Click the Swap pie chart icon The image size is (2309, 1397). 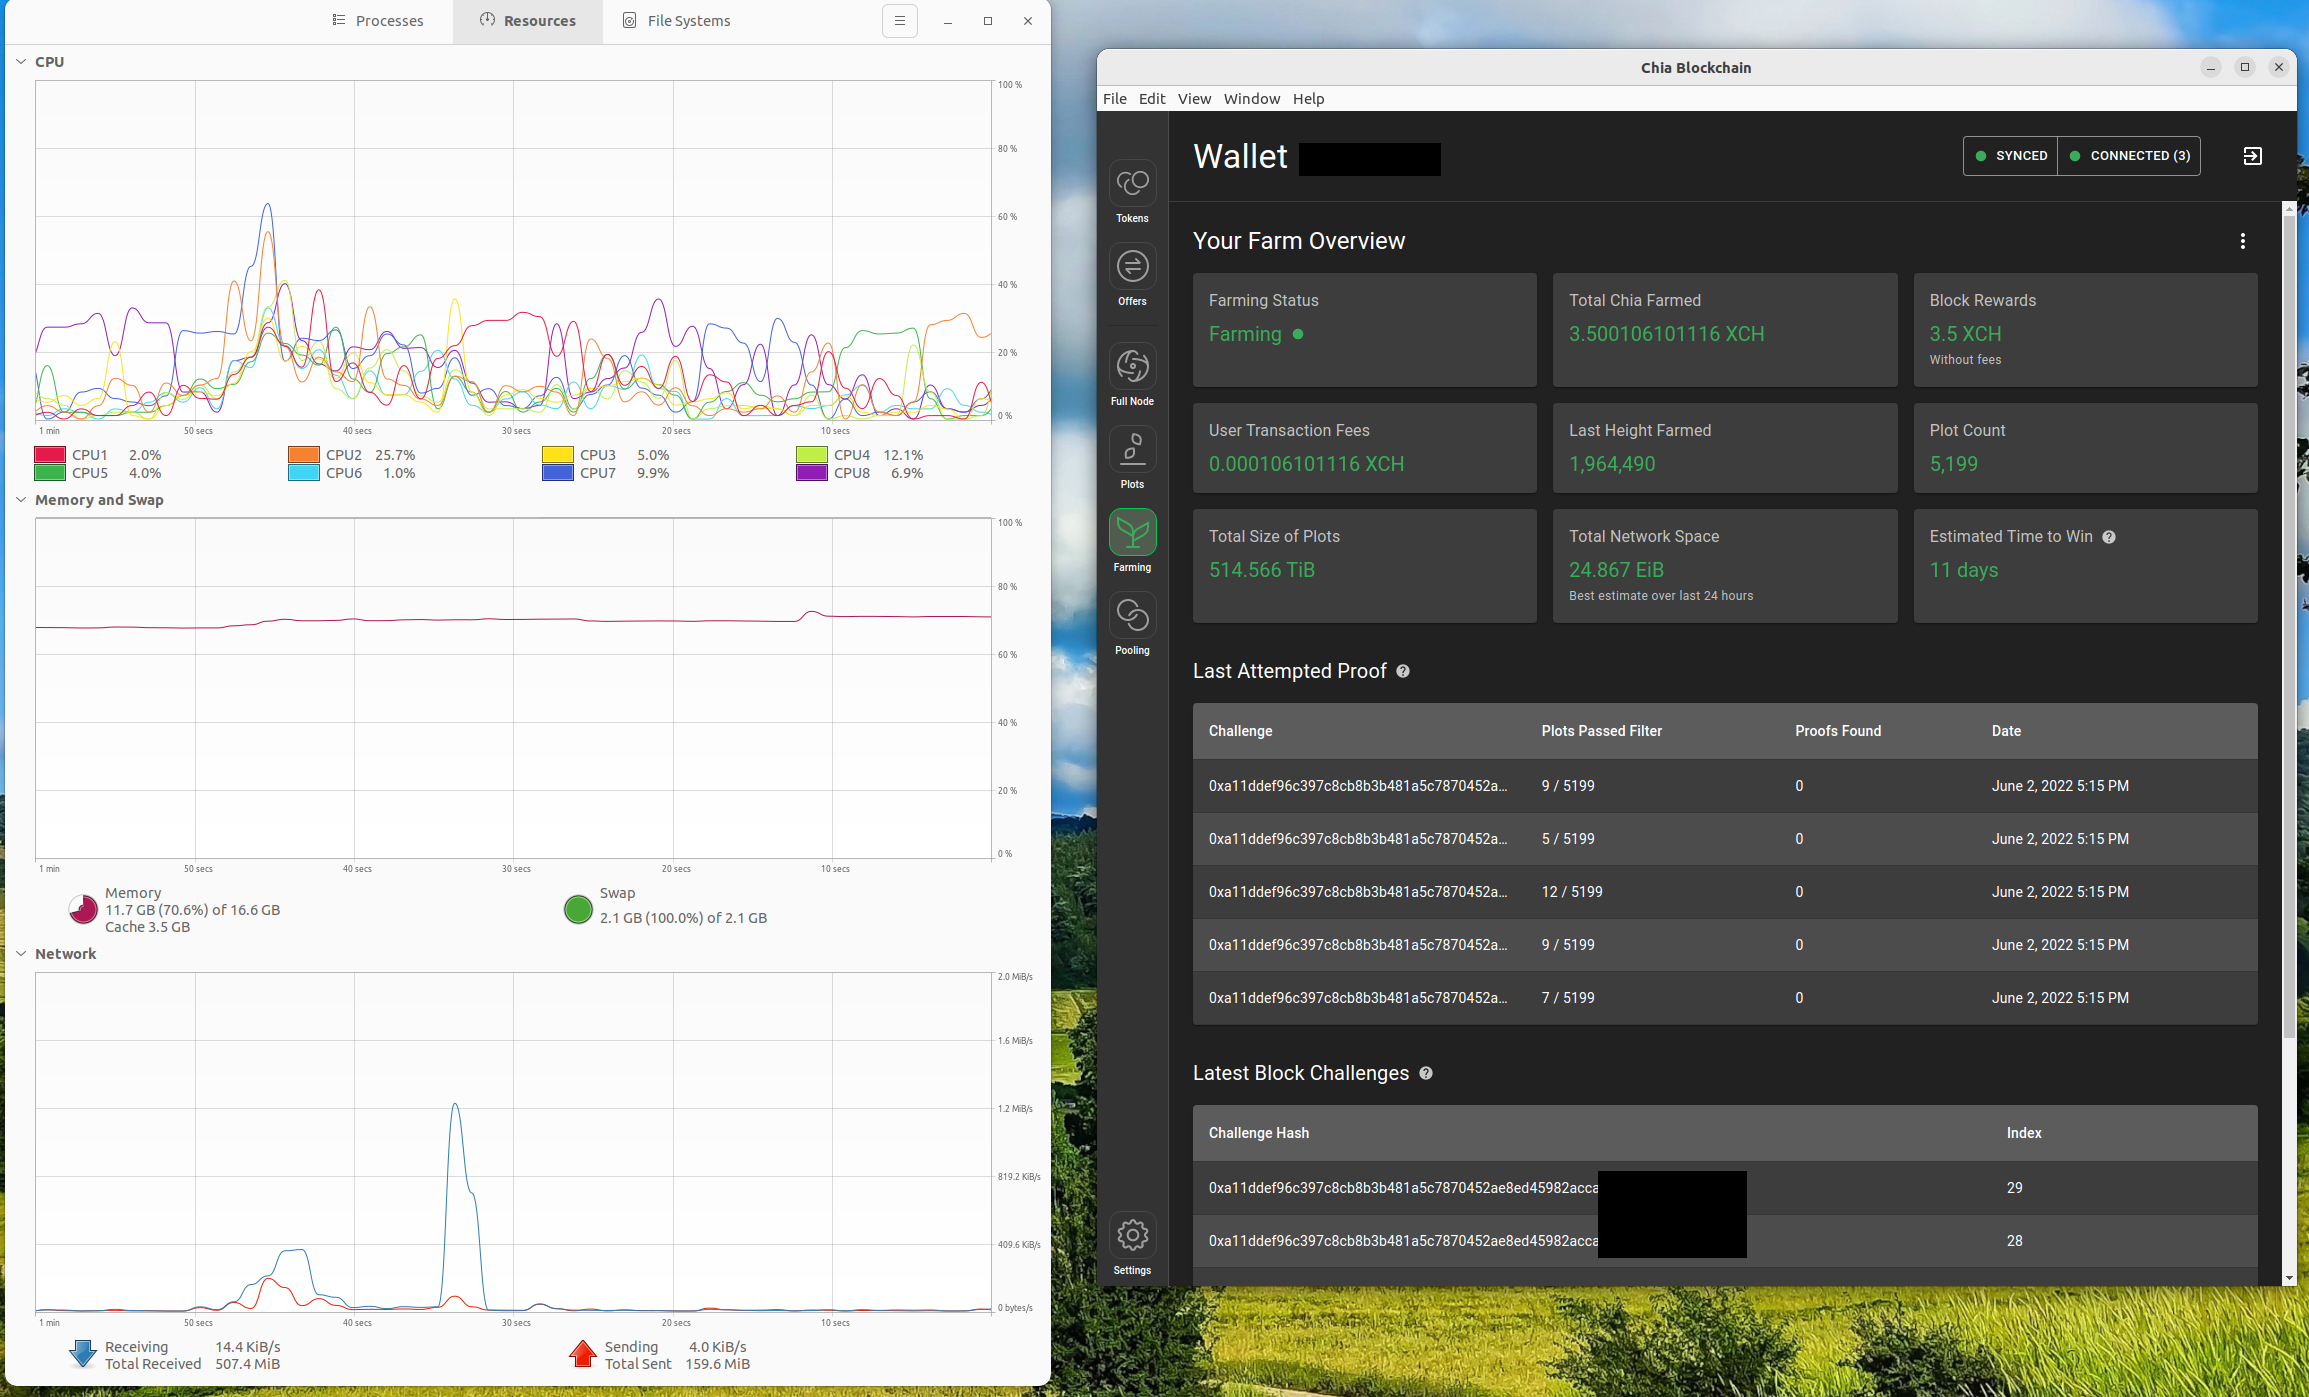point(578,909)
